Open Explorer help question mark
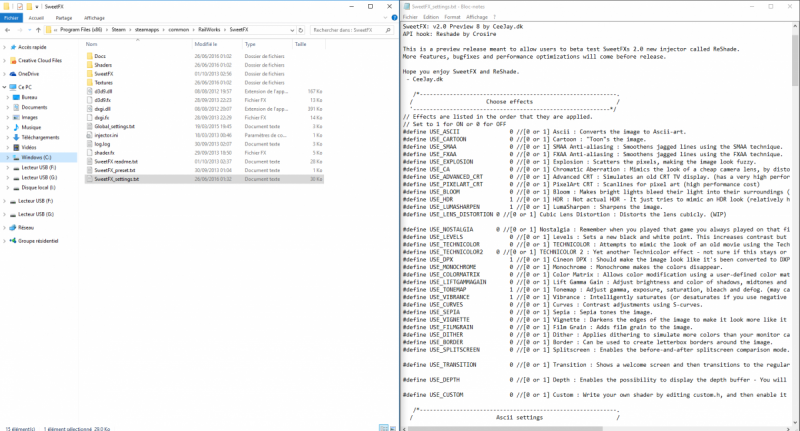The image size is (800, 431). 394,18
